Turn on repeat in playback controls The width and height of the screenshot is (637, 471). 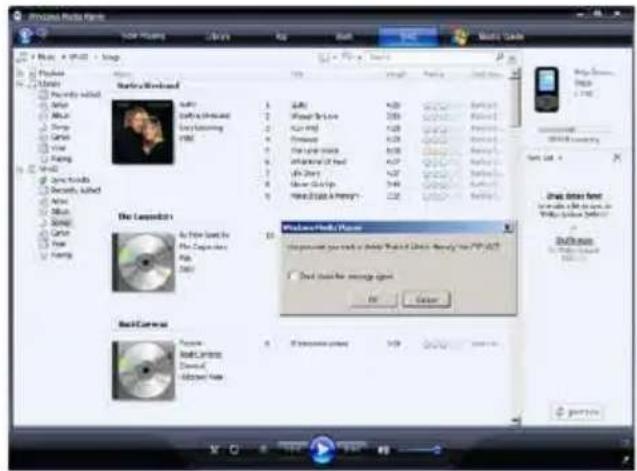pos(234,449)
